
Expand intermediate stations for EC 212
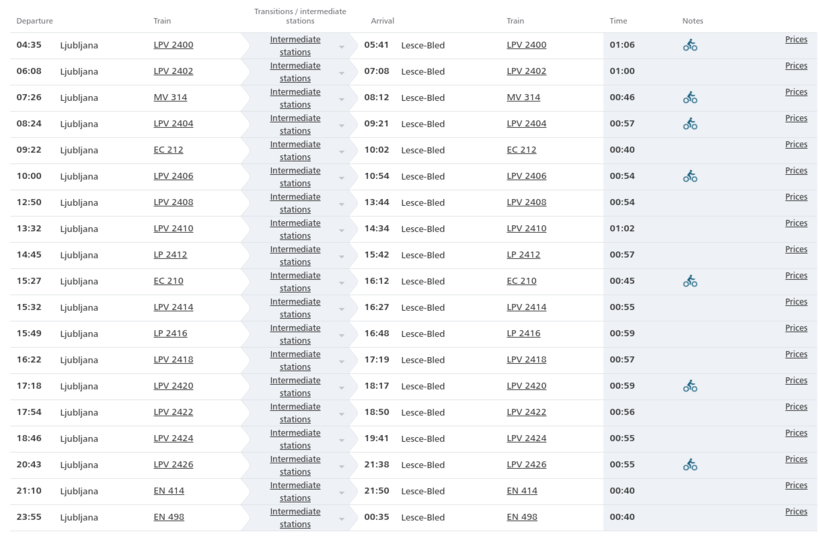coord(296,150)
